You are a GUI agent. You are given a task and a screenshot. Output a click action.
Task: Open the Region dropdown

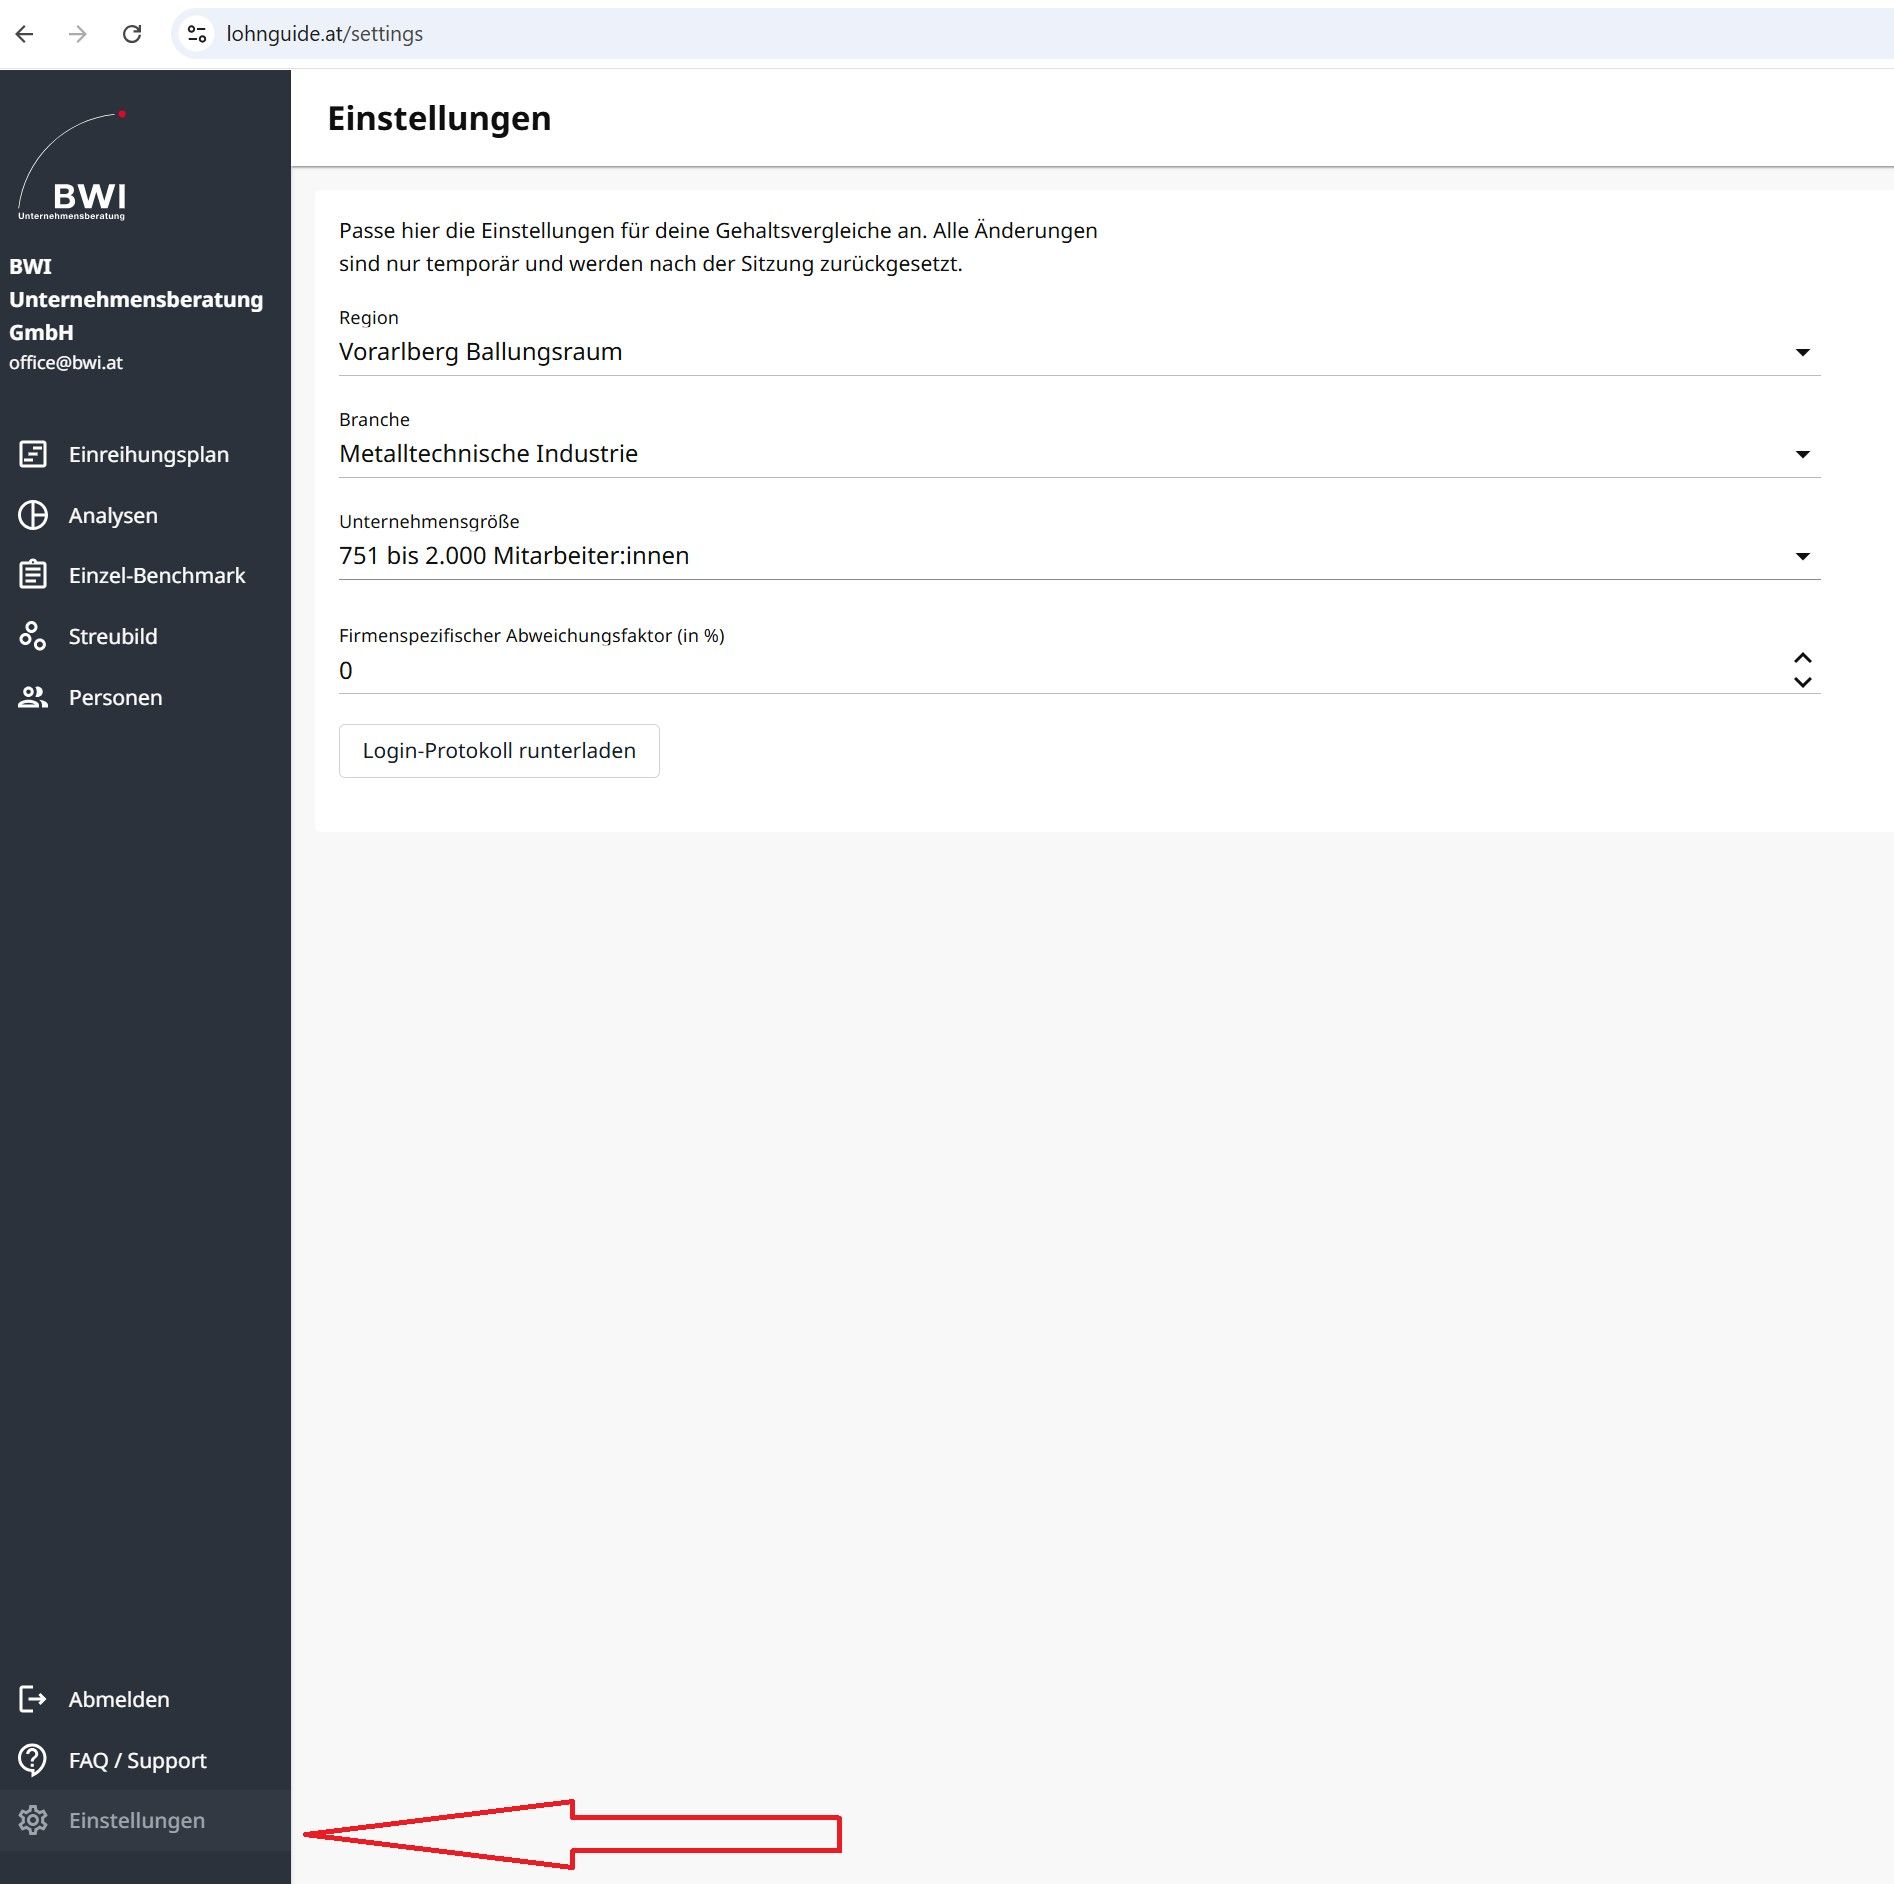[x=1078, y=352]
